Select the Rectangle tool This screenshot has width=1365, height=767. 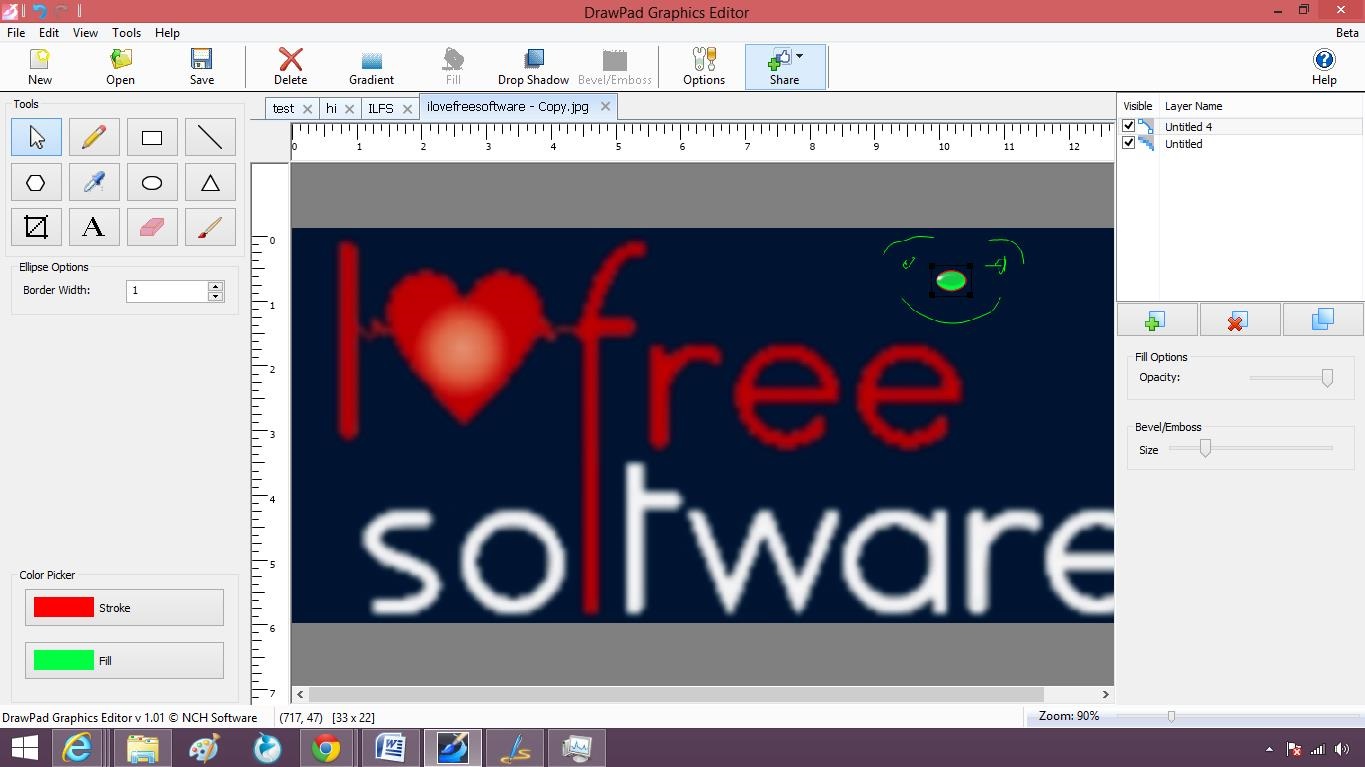152,137
